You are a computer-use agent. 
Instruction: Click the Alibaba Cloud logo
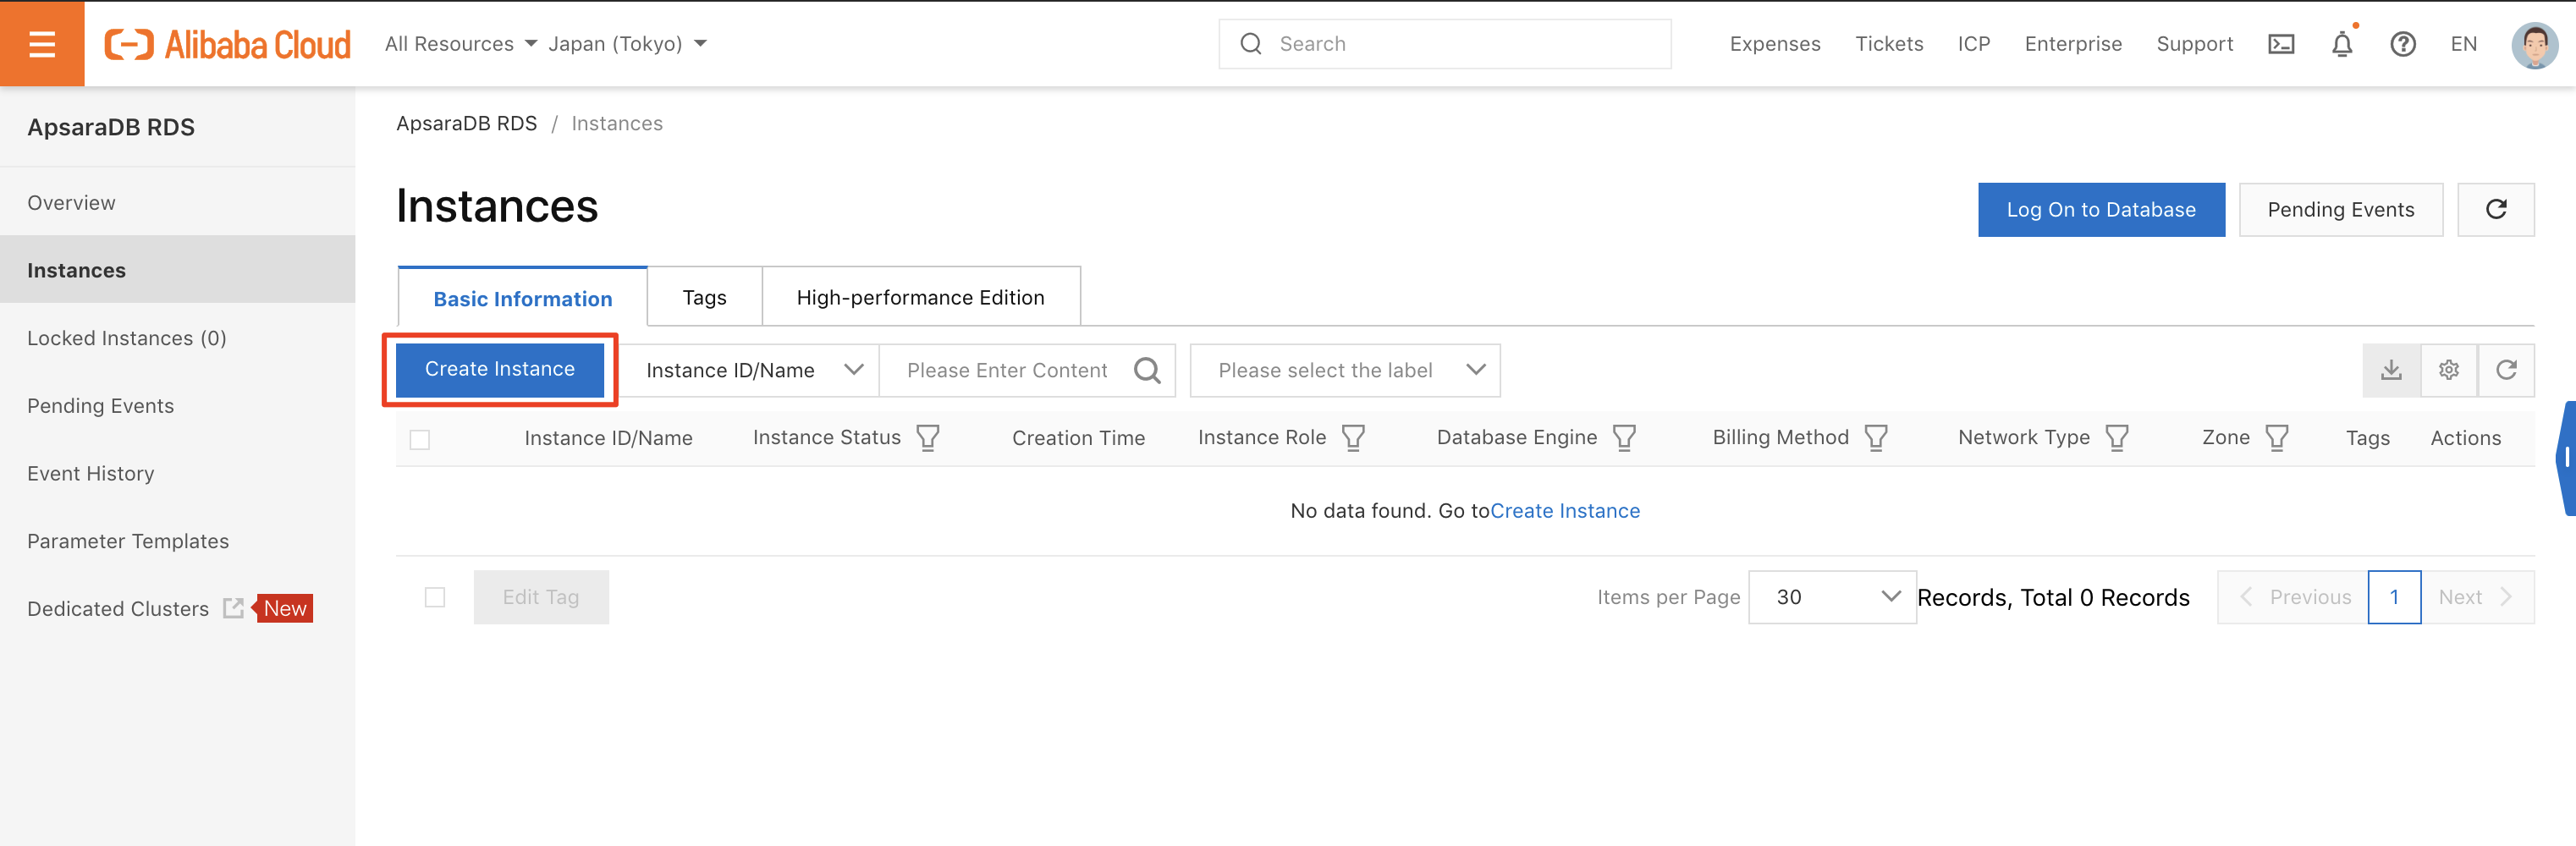(x=228, y=44)
